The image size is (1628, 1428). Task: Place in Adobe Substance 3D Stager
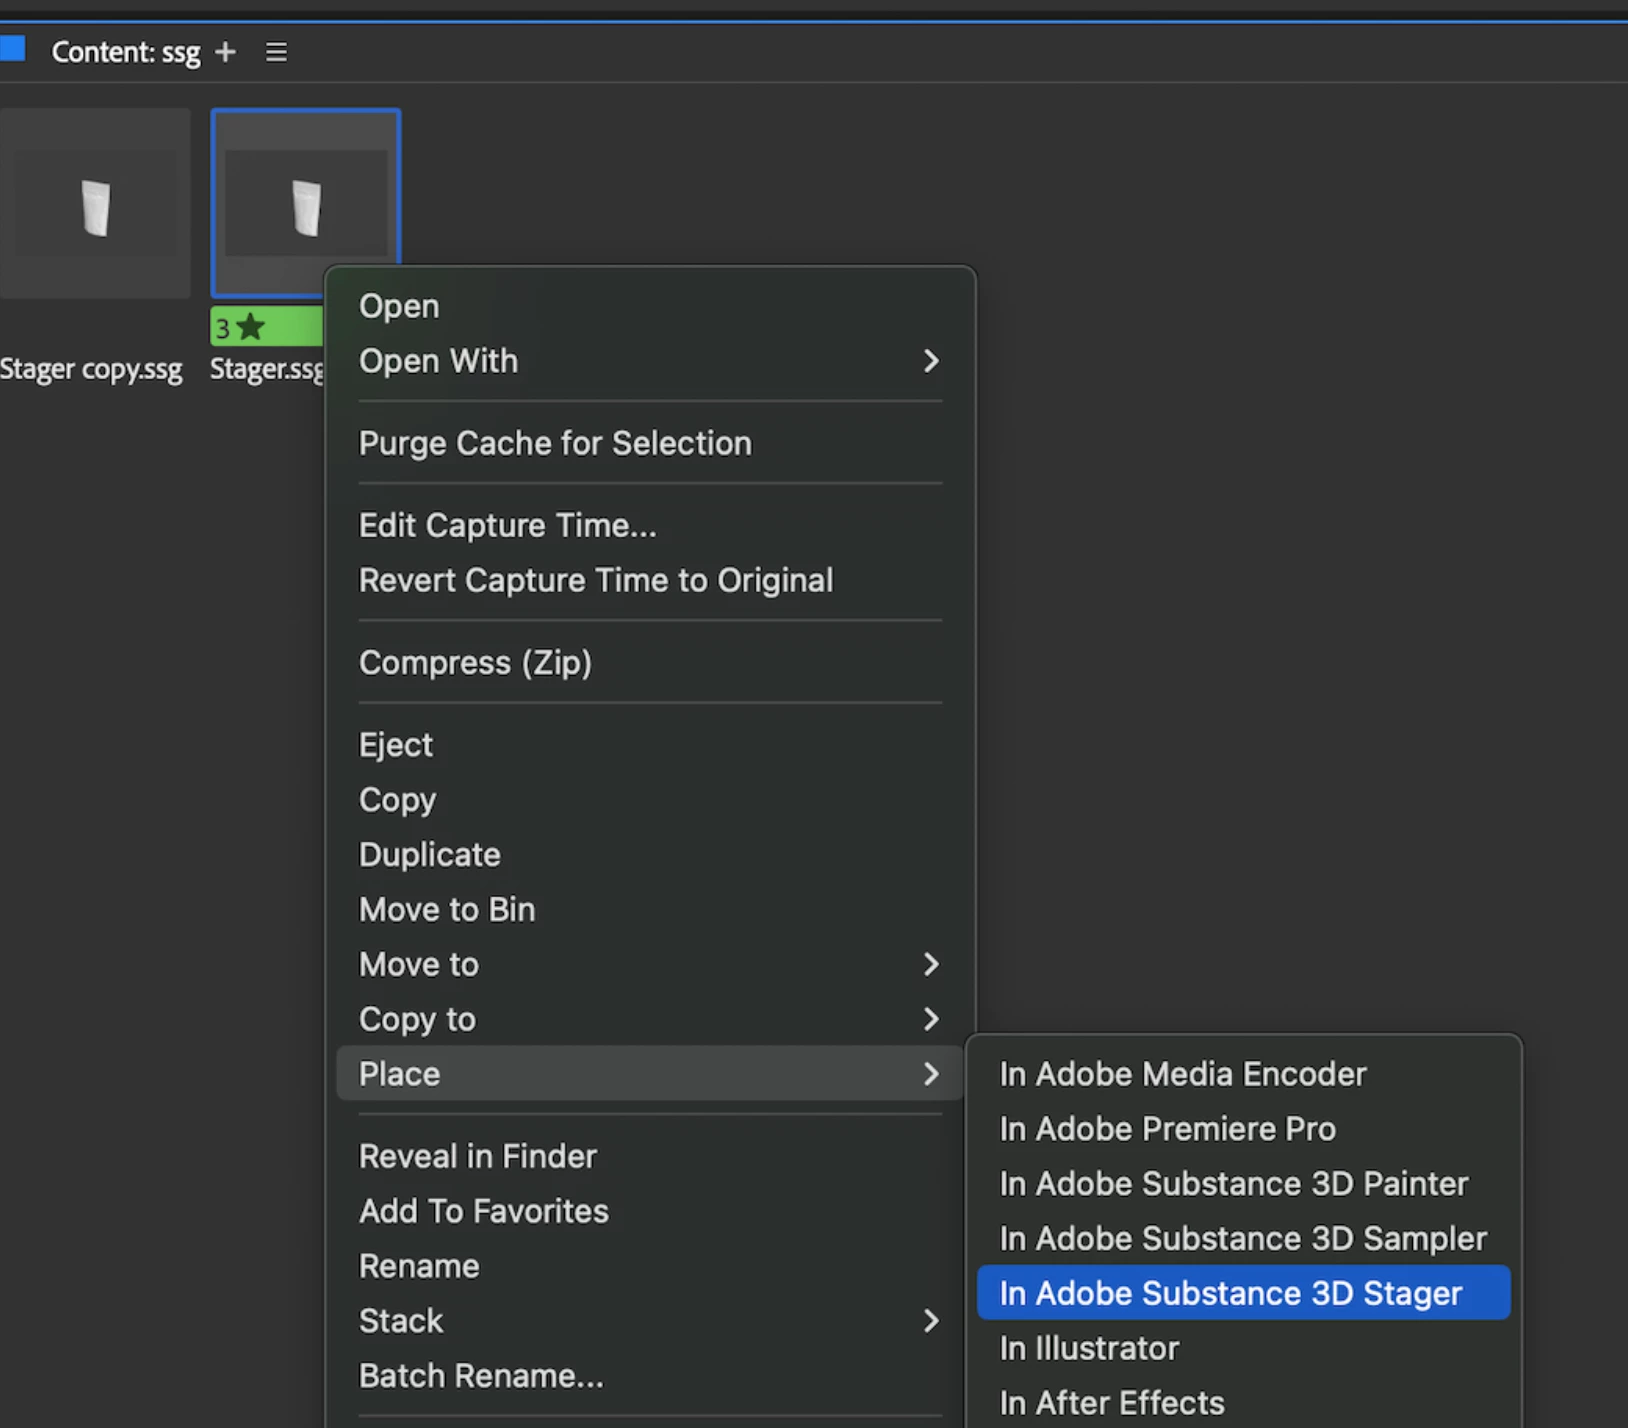1243,1293
